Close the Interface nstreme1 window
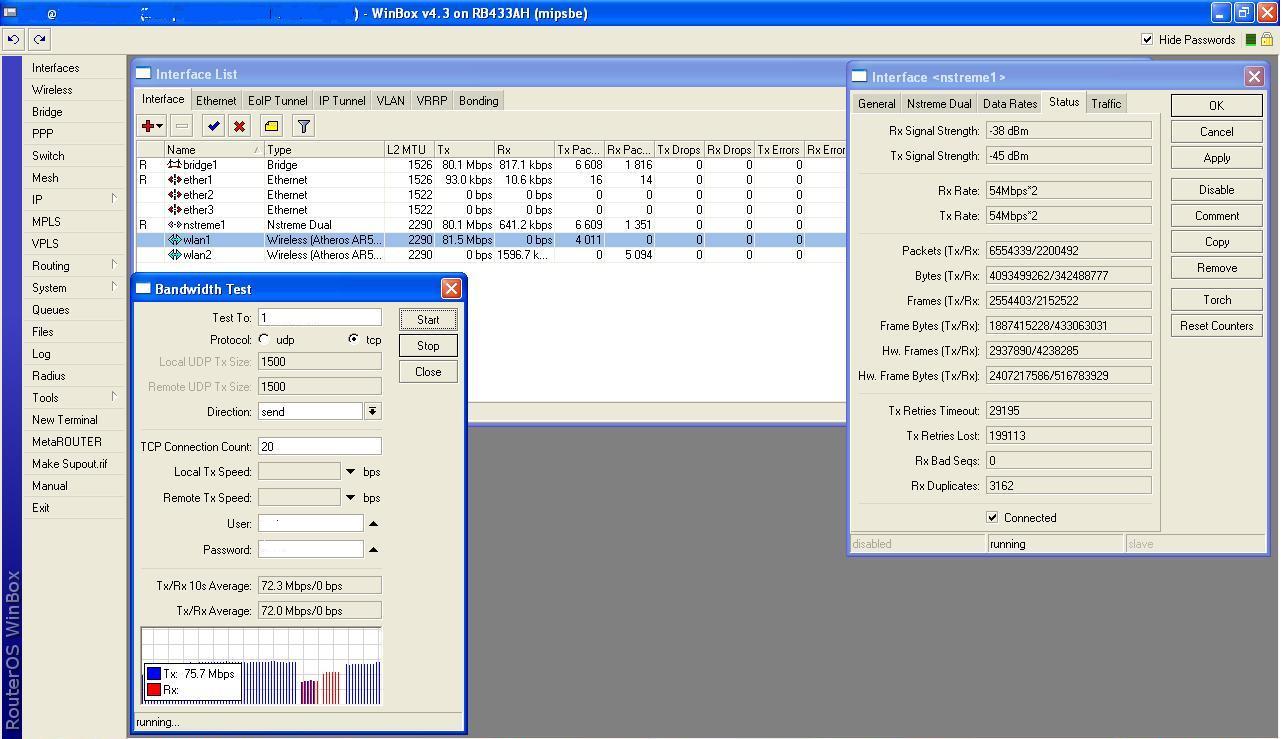Viewport: 1282px width, 739px height. [1254, 76]
